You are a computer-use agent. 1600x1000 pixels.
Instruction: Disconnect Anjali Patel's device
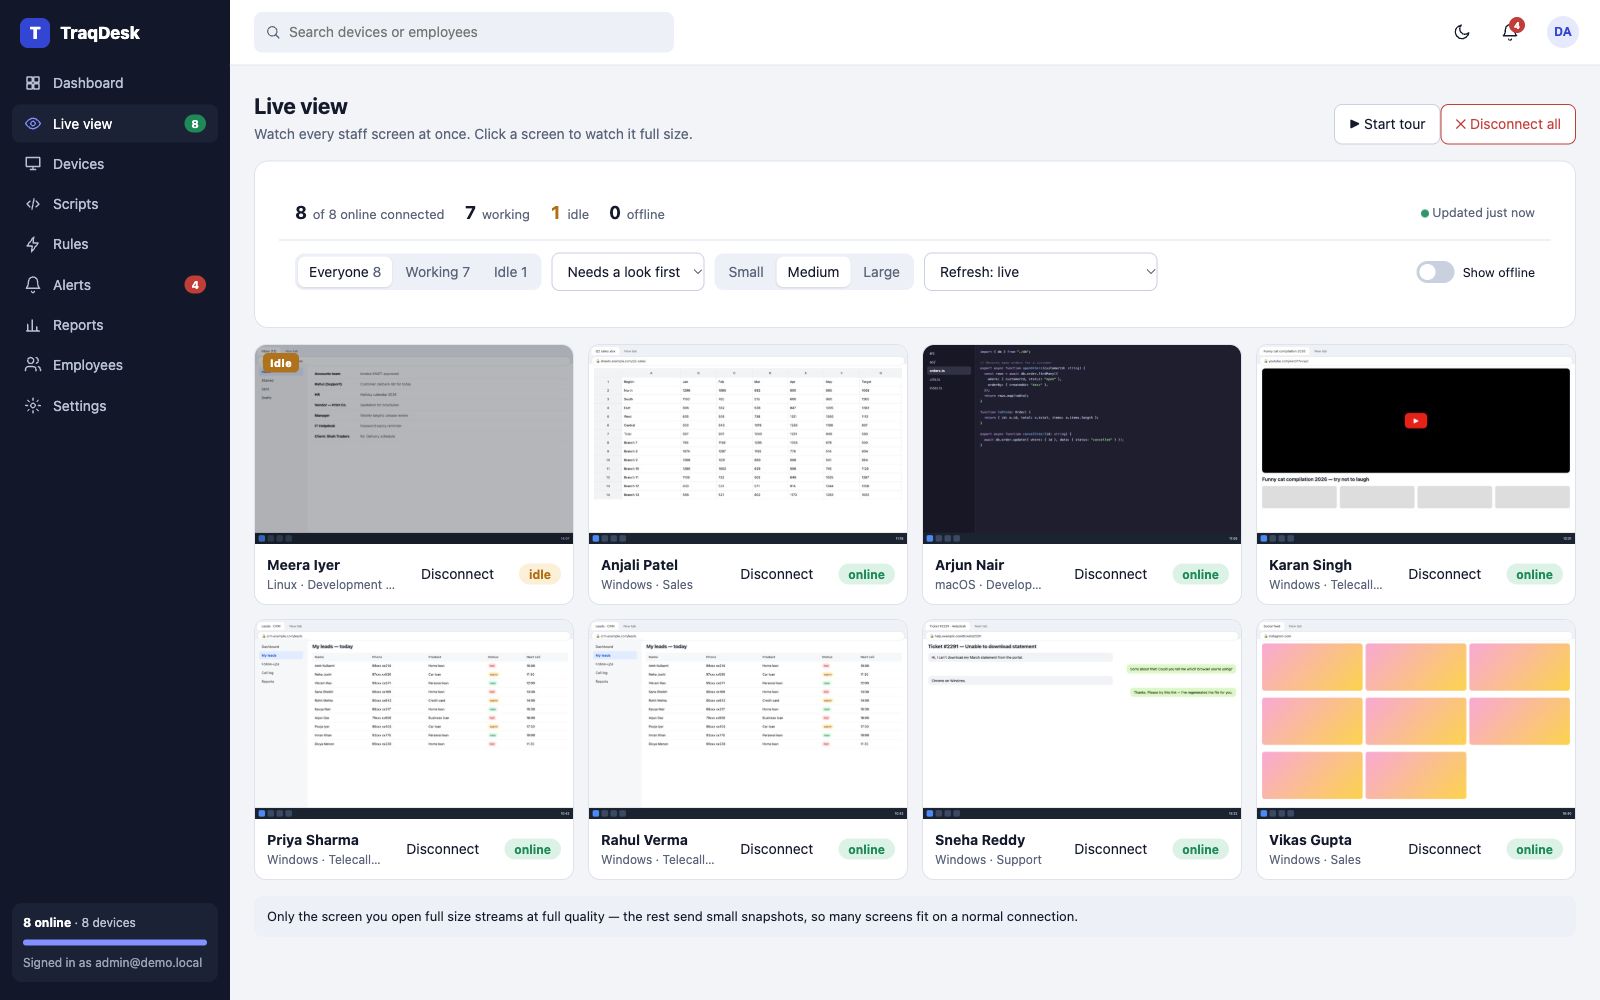click(776, 574)
